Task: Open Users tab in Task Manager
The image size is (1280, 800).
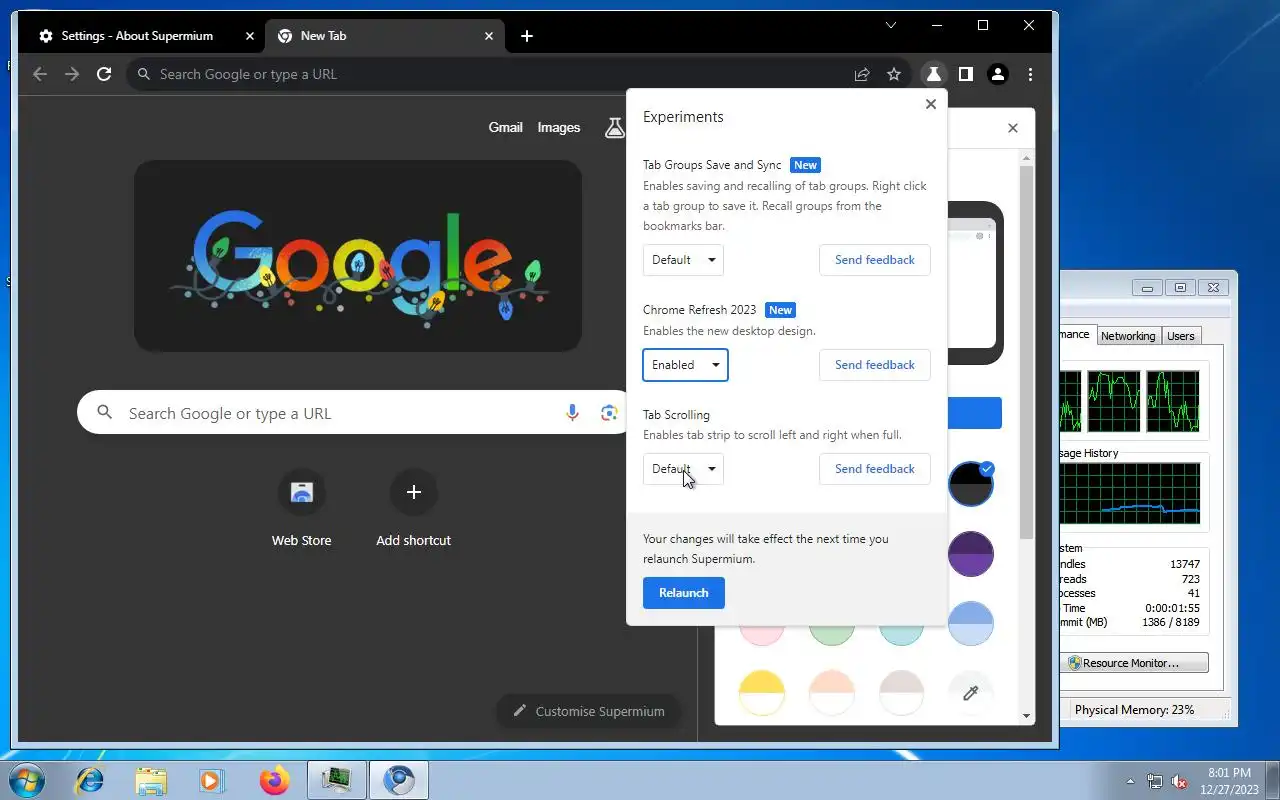Action: pyautogui.click(x=1181, y=336)
